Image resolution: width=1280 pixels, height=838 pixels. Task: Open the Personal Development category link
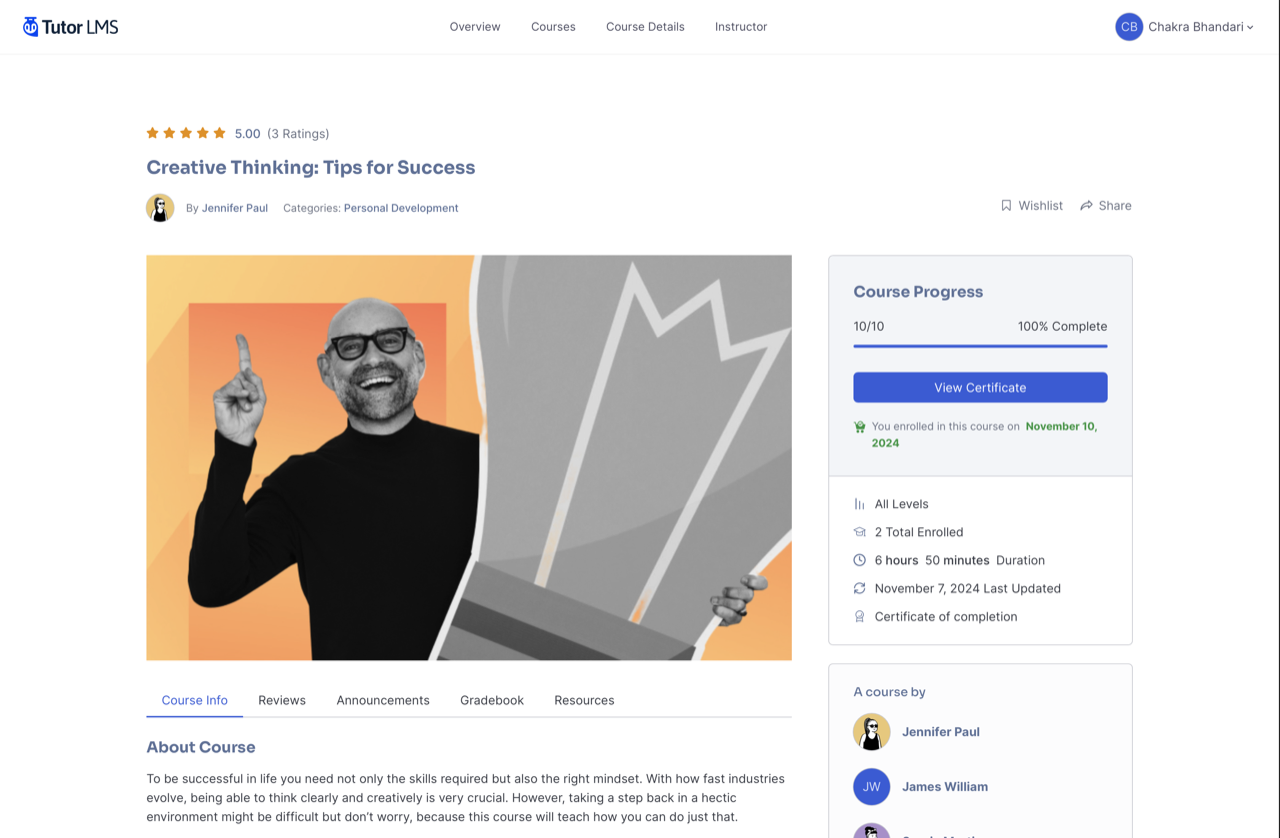tap(401, 208)
